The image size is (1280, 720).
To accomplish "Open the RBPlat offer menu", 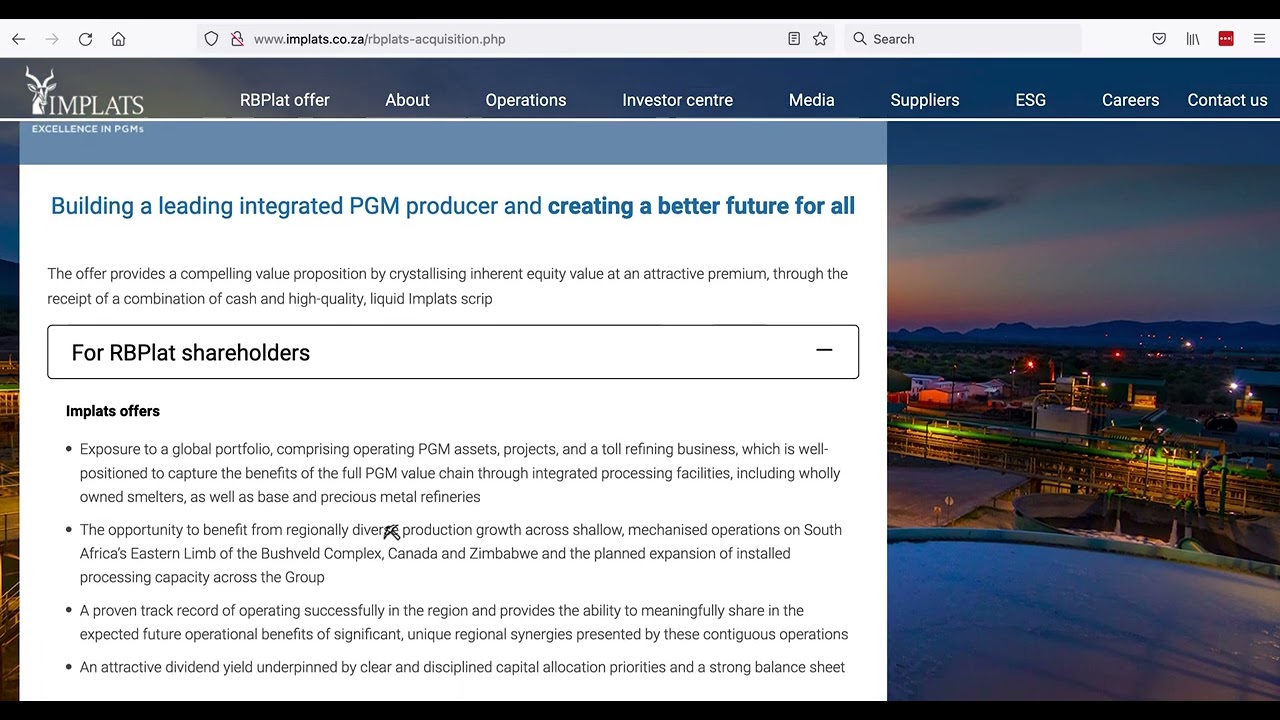I will (284, 100).
